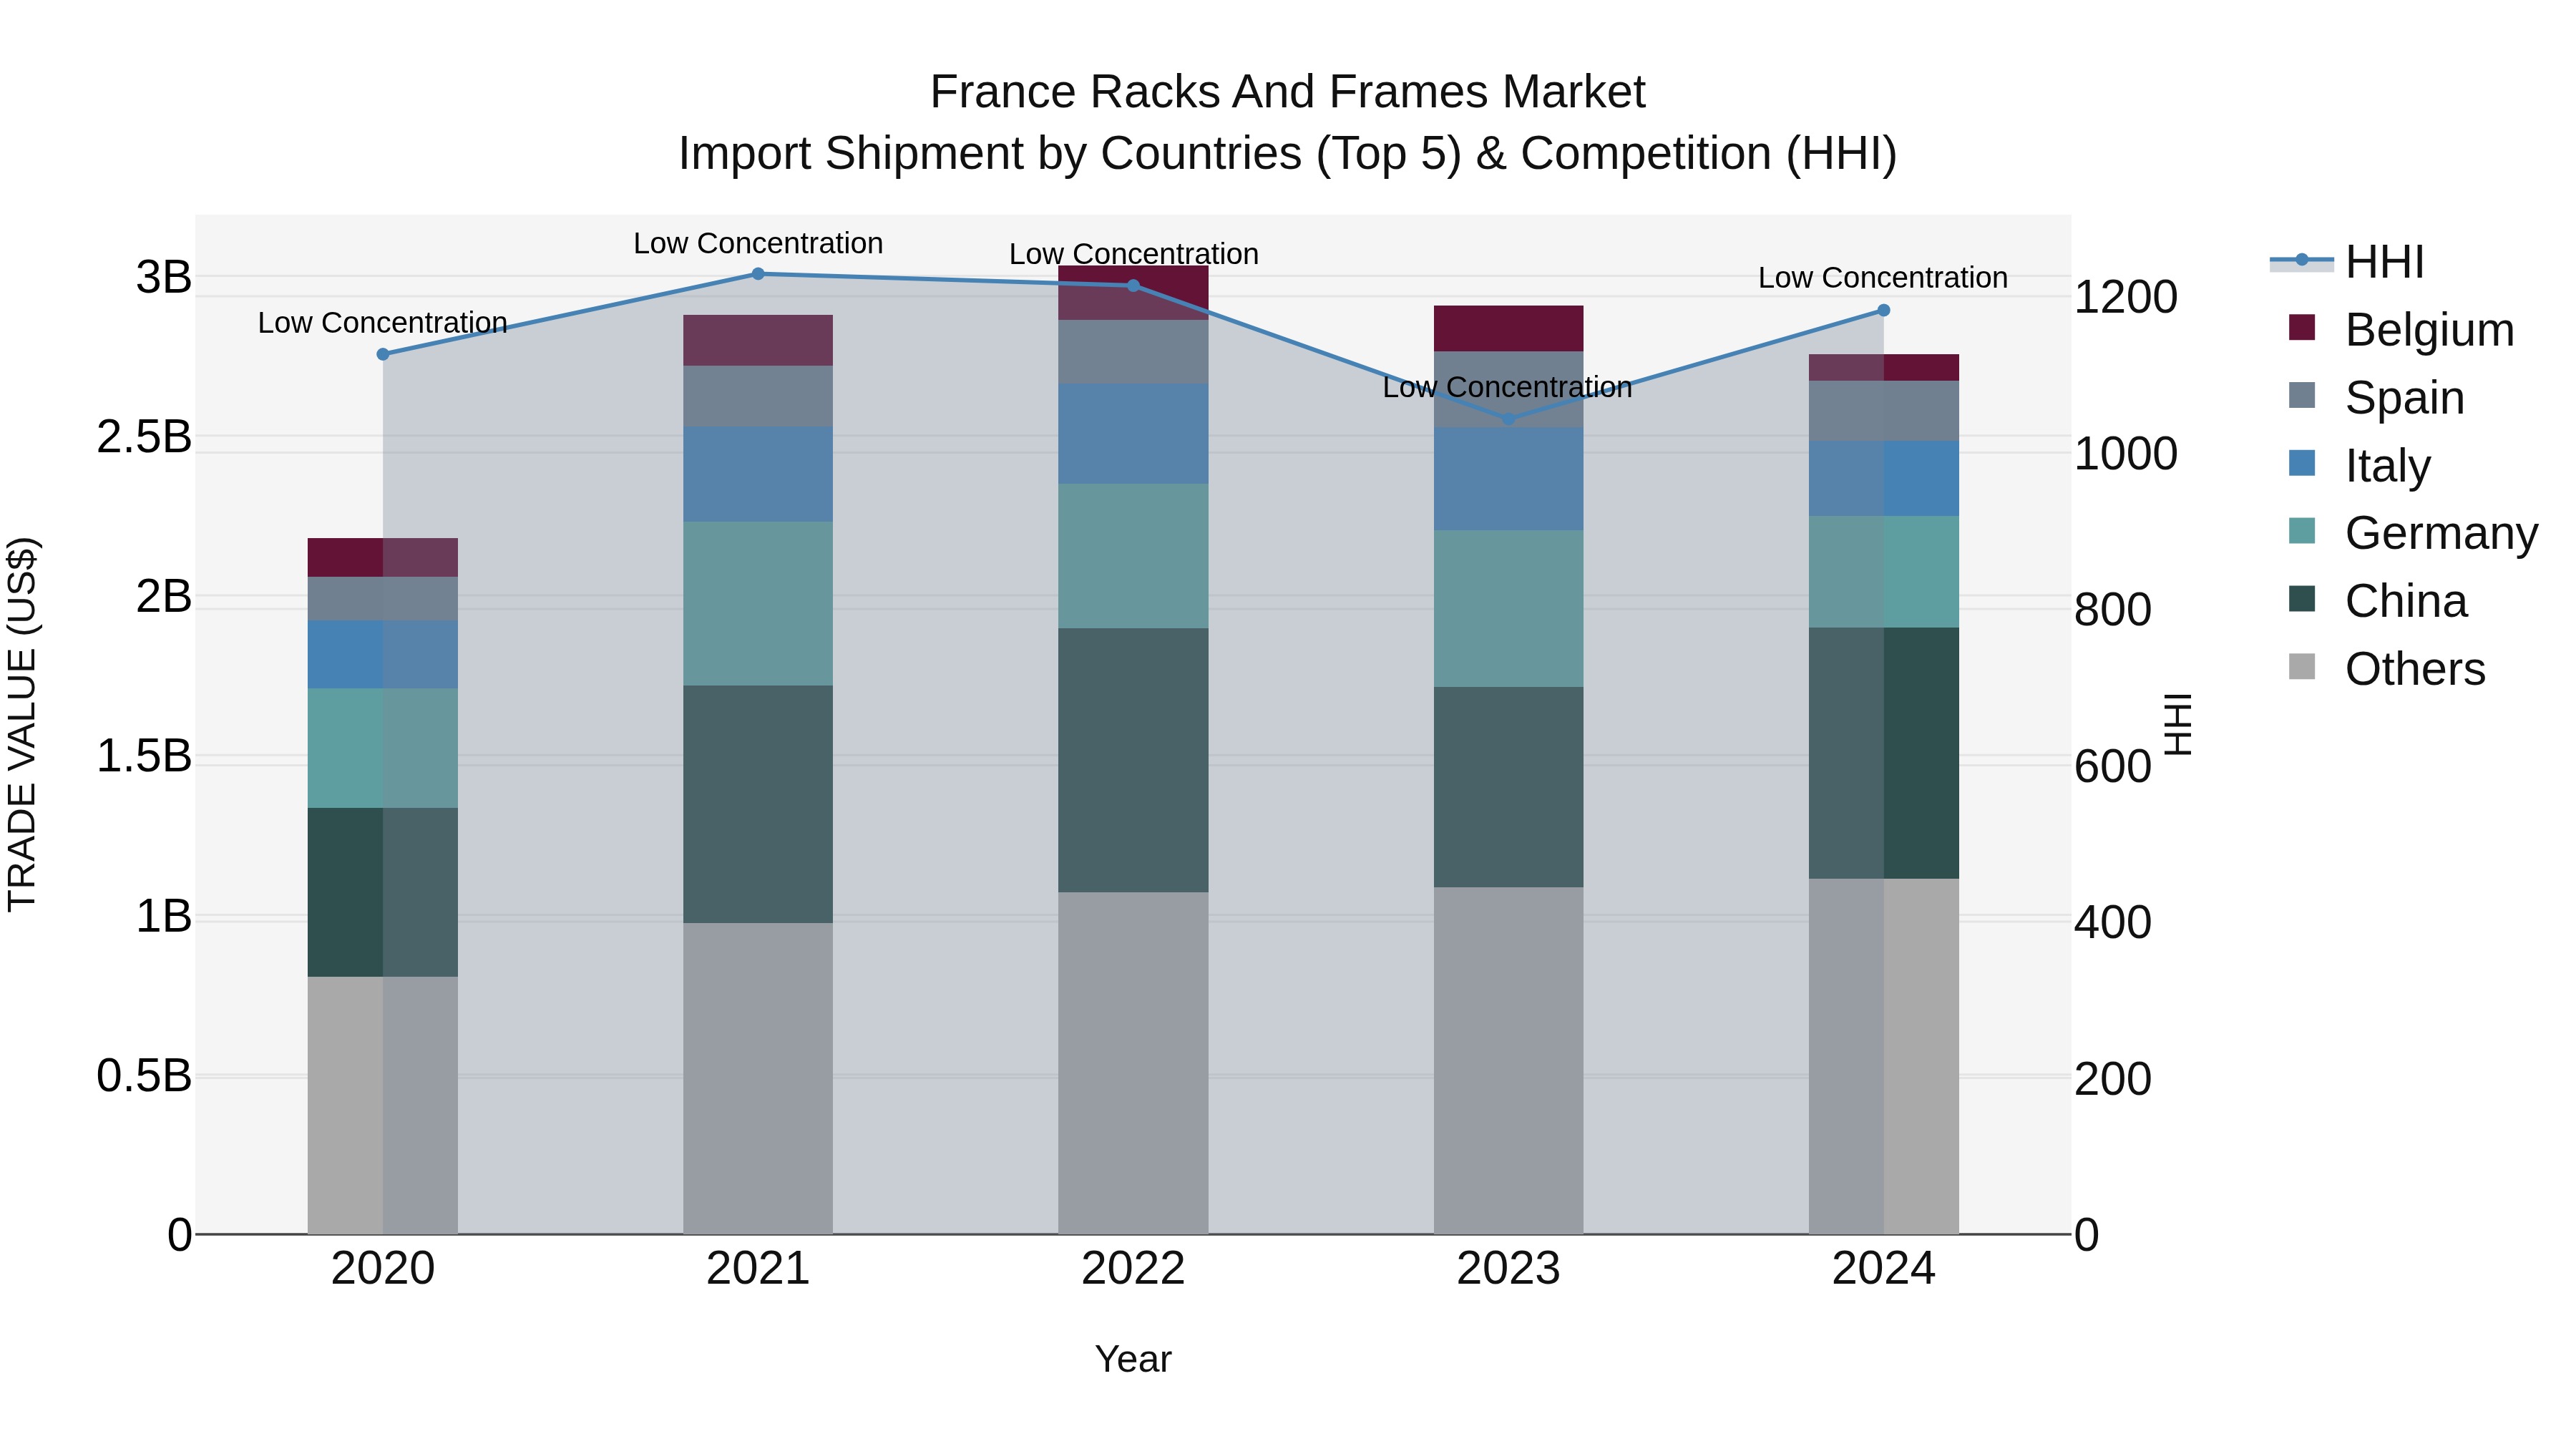Click the 1200 right axis tick

[2126, 297]
